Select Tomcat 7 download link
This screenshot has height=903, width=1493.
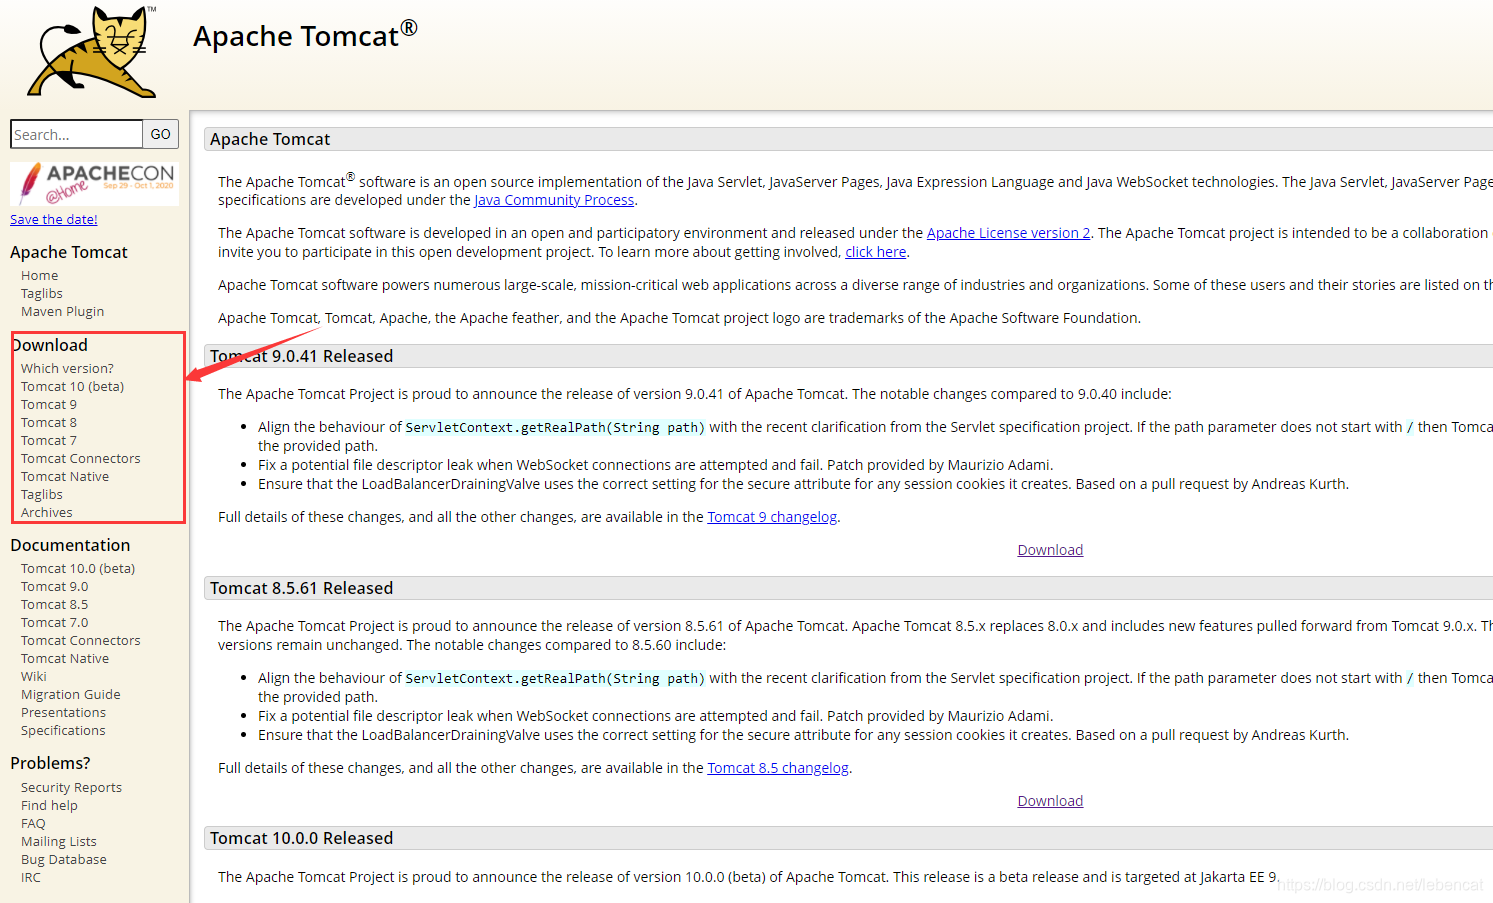tap(49, 440)
